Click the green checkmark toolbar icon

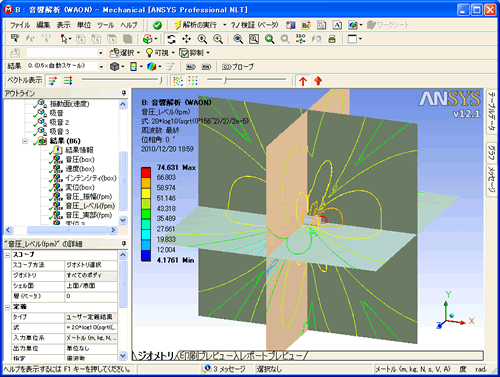(157, 25)
